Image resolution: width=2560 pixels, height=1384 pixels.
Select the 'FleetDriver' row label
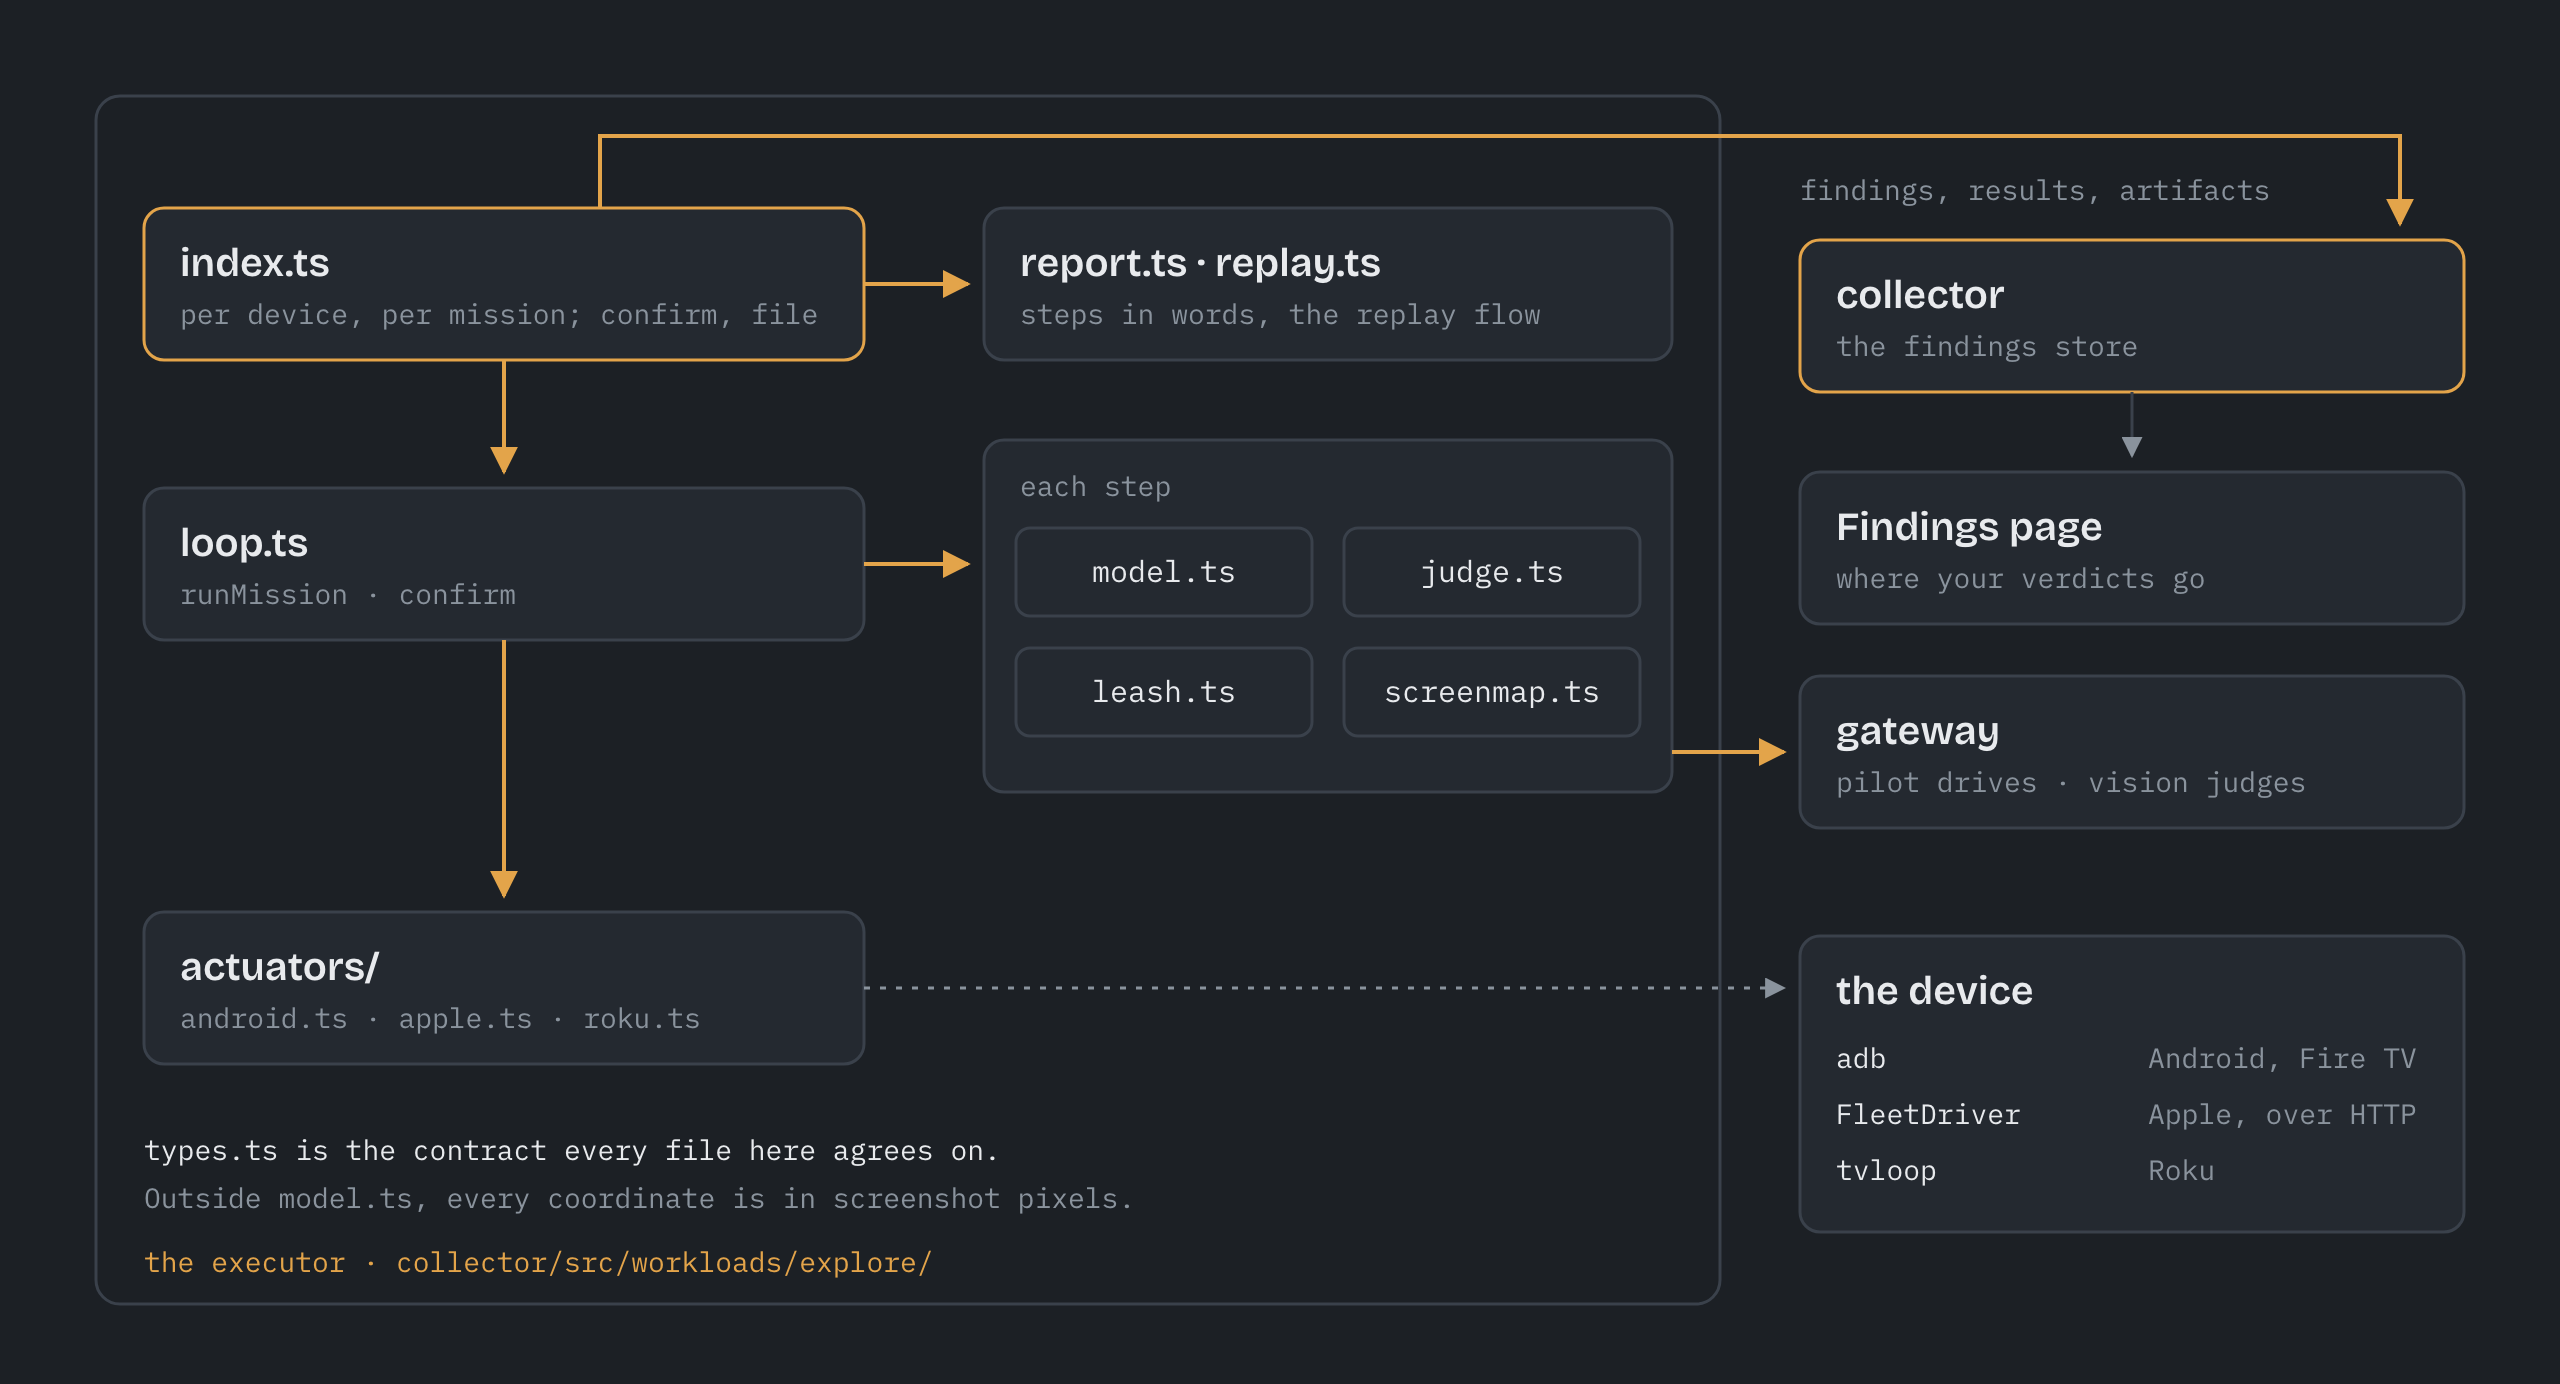point(1928,1115)
